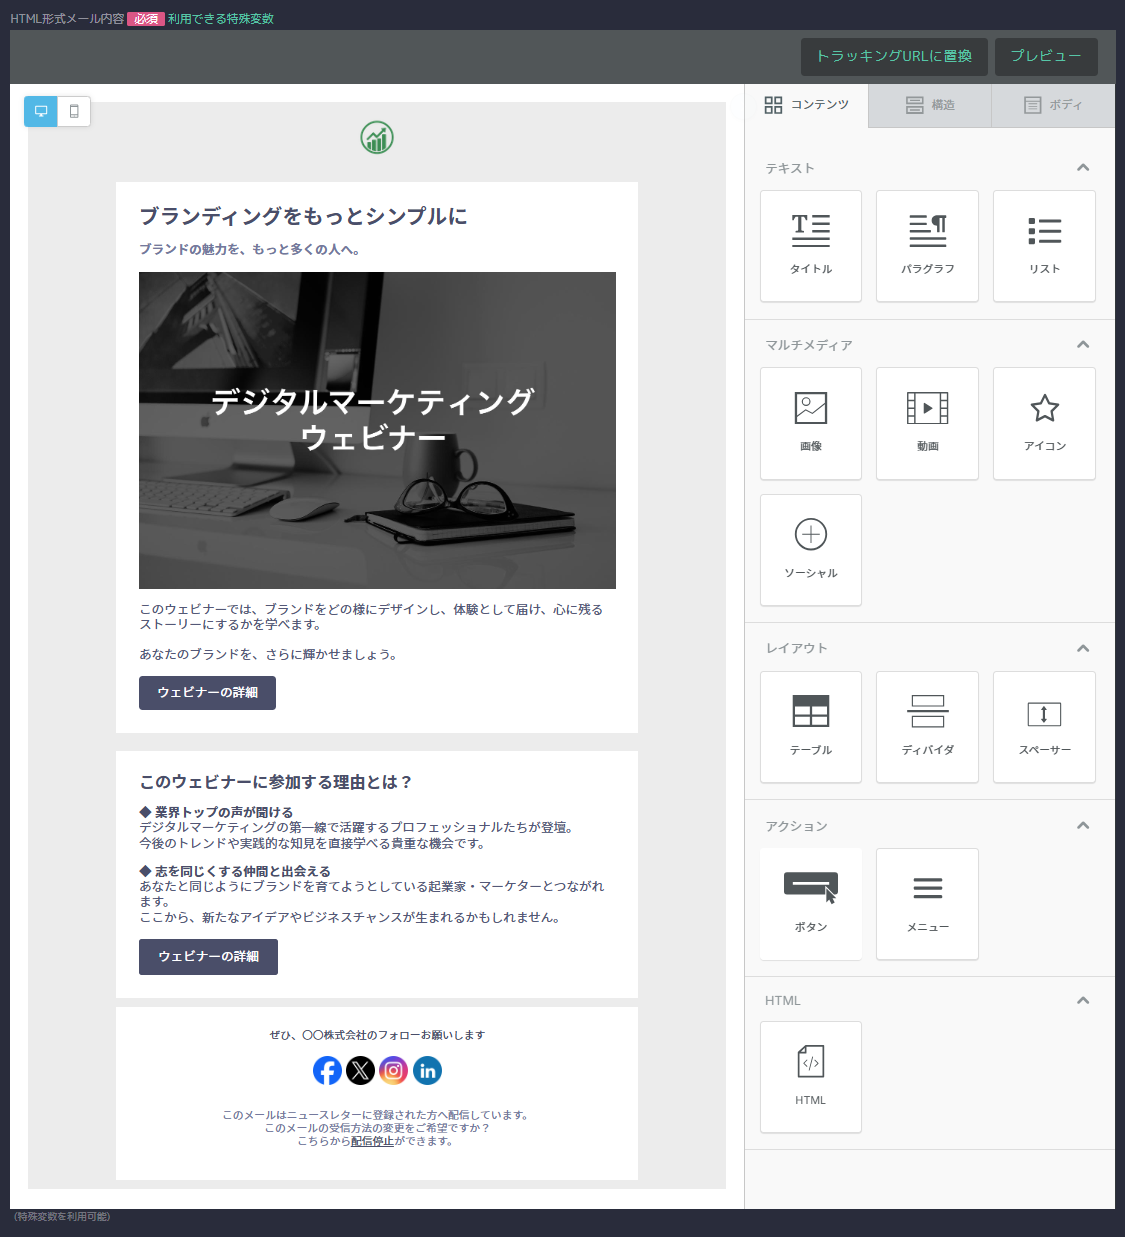Screen dimensions: 1125x1237
Task: Select the アイコン star block
Action: pos(1044,423)
